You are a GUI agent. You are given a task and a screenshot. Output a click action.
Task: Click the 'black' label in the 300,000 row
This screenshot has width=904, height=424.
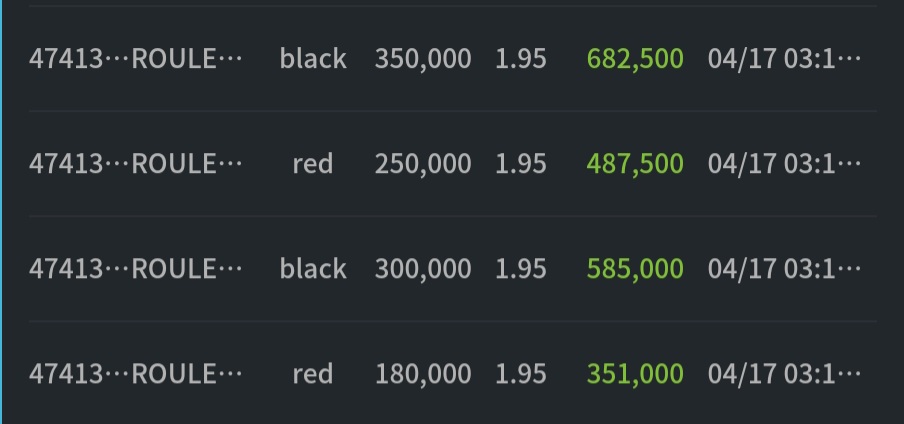[313, 269]
